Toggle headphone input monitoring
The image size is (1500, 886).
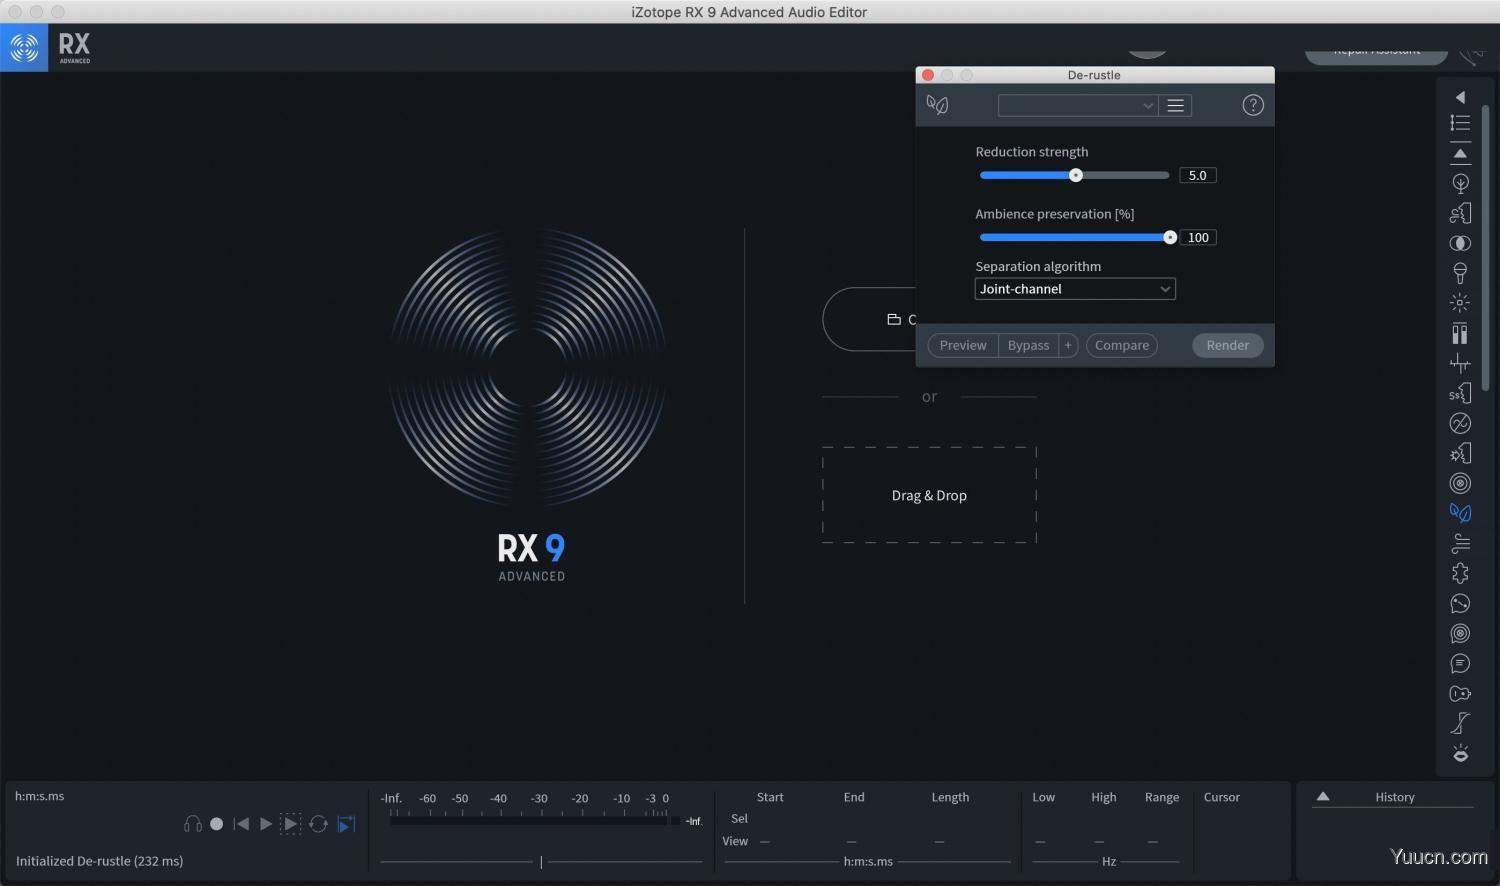(193, 824)
